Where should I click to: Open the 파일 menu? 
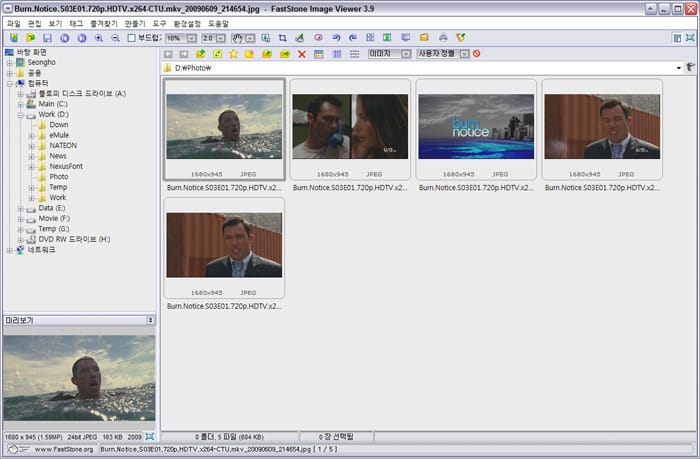click(14, 24)
